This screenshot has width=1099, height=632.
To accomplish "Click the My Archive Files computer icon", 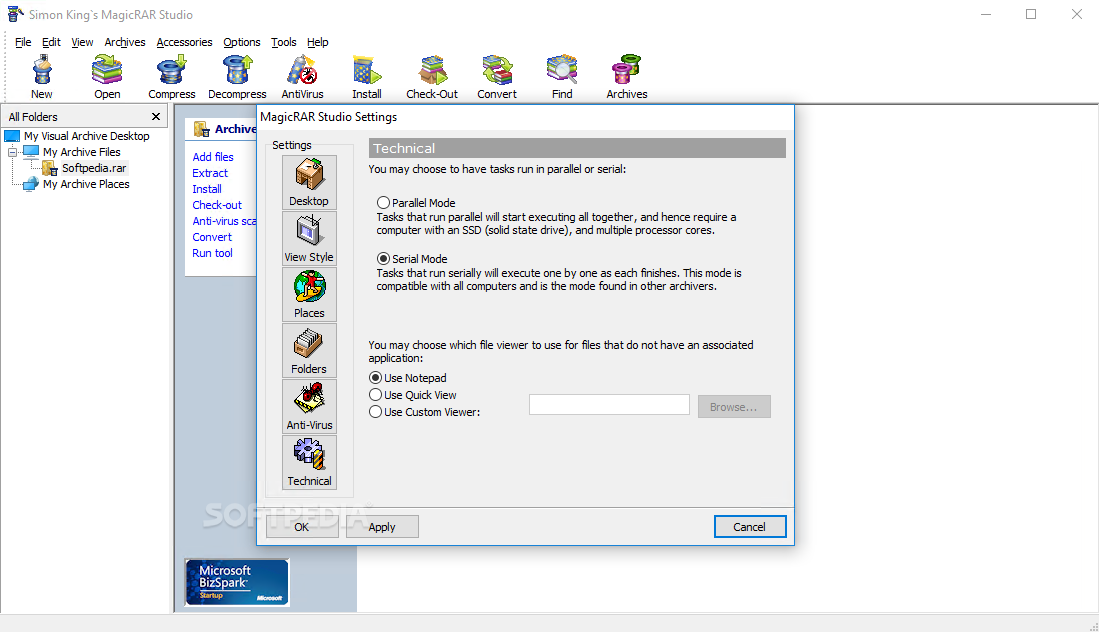I will tap(31, 152).
